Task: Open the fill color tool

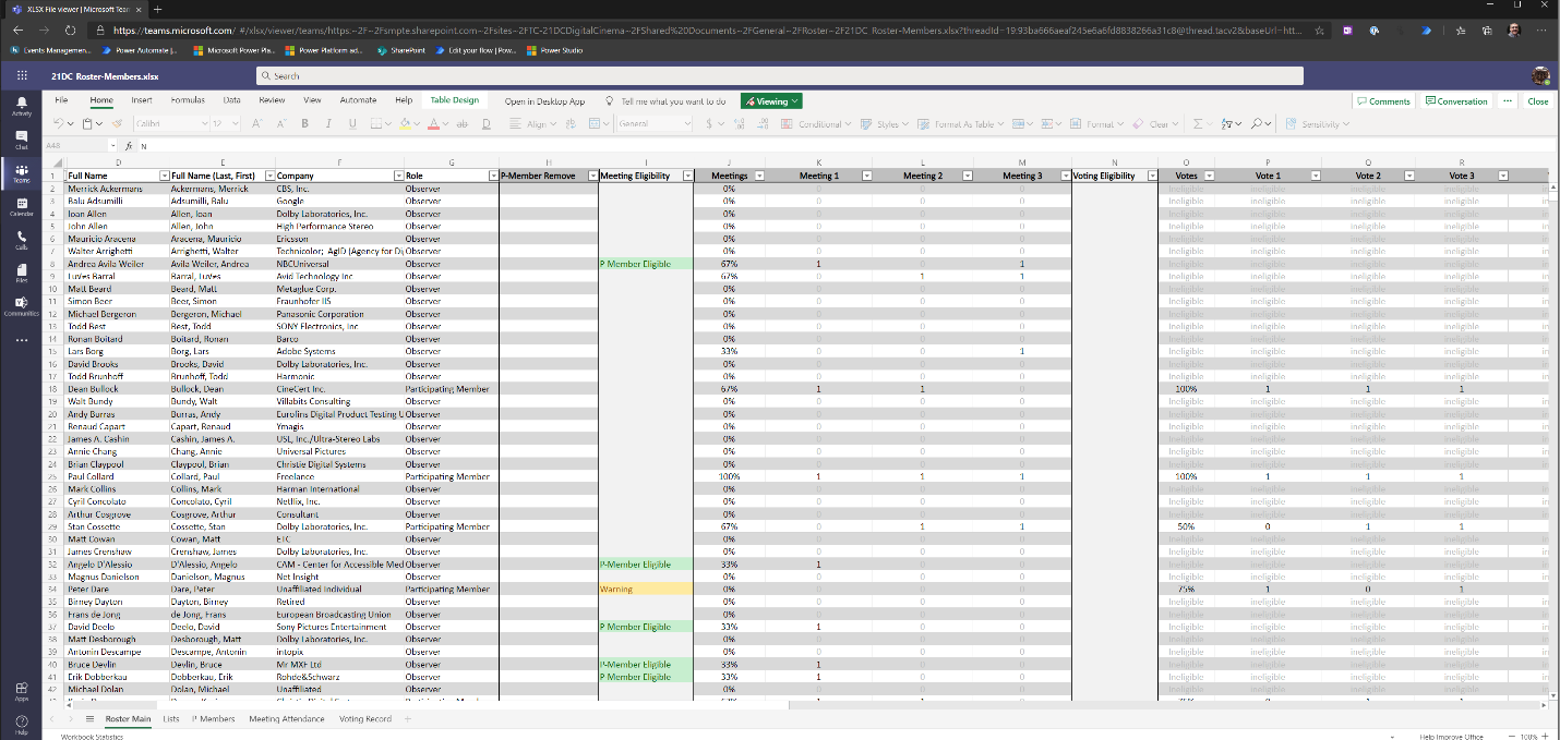Action: coord(404,124)
